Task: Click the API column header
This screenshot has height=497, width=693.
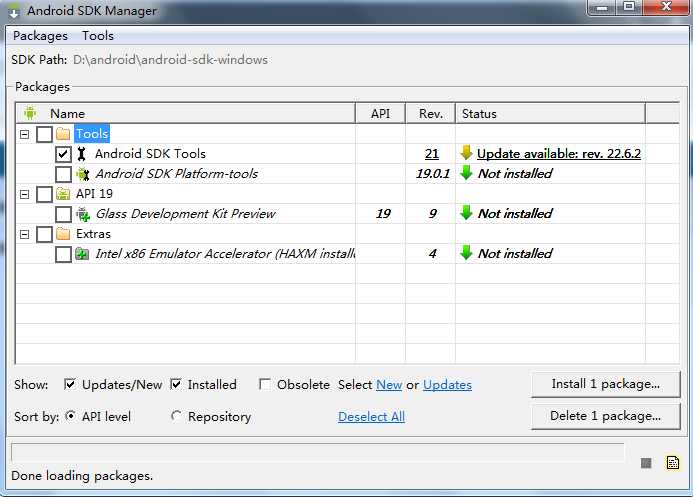Action: pyautogui.click(x=380, y=114)
